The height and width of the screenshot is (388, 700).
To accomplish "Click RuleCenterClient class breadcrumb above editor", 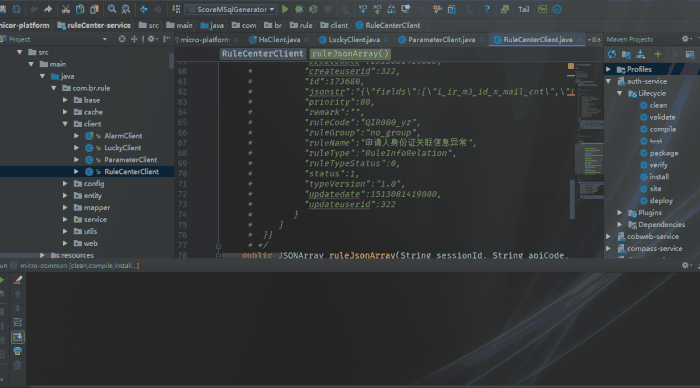I will (262, 54).
